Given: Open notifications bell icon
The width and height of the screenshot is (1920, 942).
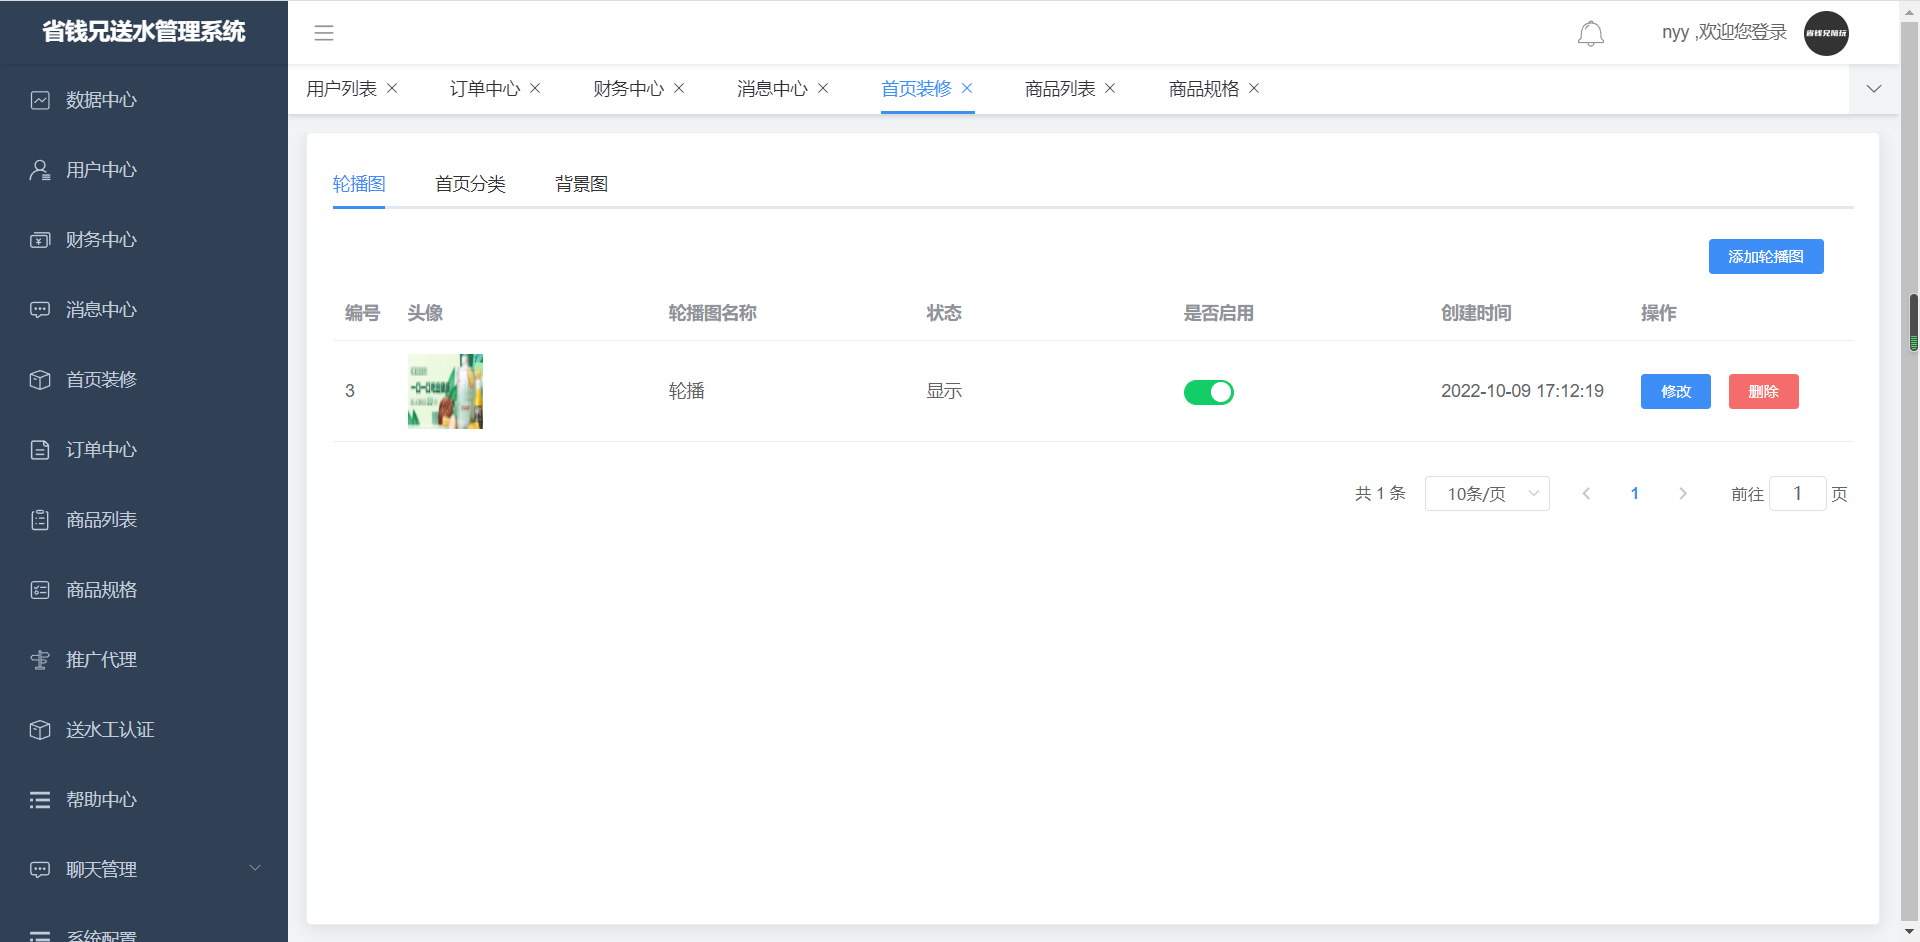Looking at the screenshot, I should click(1590, 34).
